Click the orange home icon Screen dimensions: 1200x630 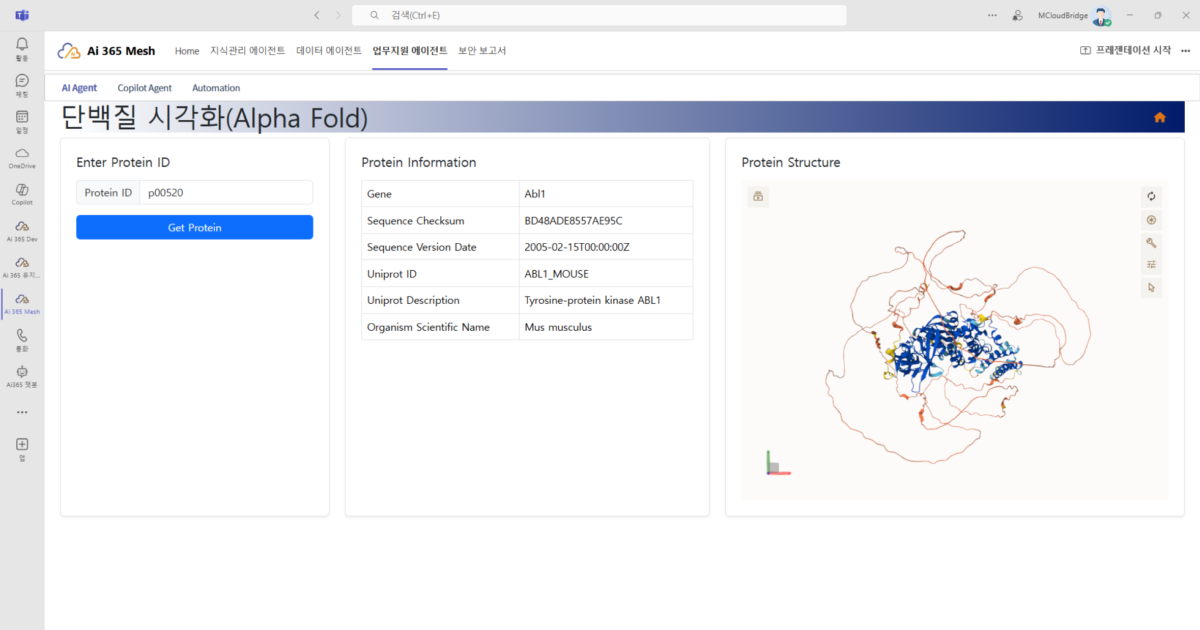pyautogui.click(x=1160, y=117)
